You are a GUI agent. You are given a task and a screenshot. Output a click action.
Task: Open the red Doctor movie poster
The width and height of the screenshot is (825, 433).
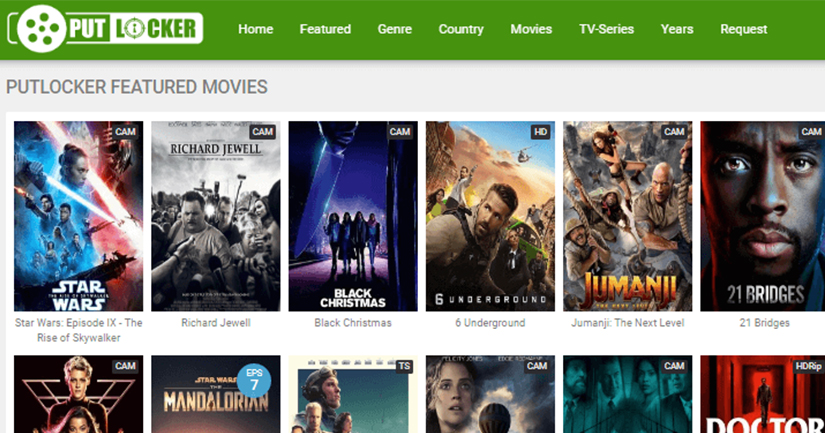coord(763,394)
